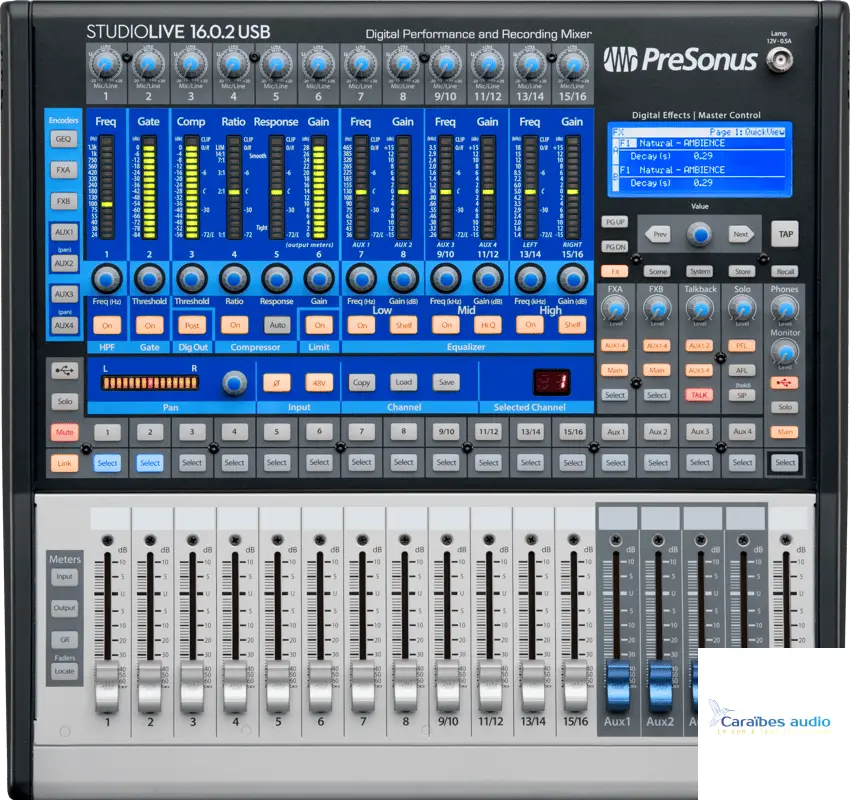
Task: Click the channel 7 Select button
Action: (x=361, y=463)
